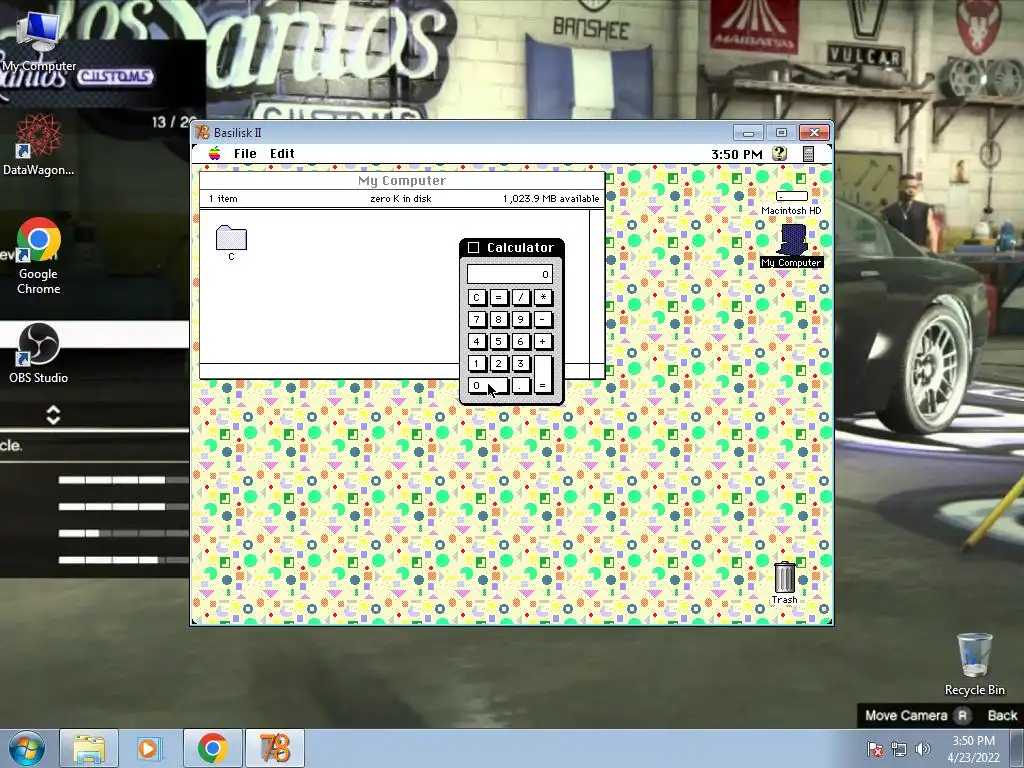Click the Basilisk II taskbar button
Image resolution: width=1024 pixels, height=768 pixels.
click(x=275, y=748)
